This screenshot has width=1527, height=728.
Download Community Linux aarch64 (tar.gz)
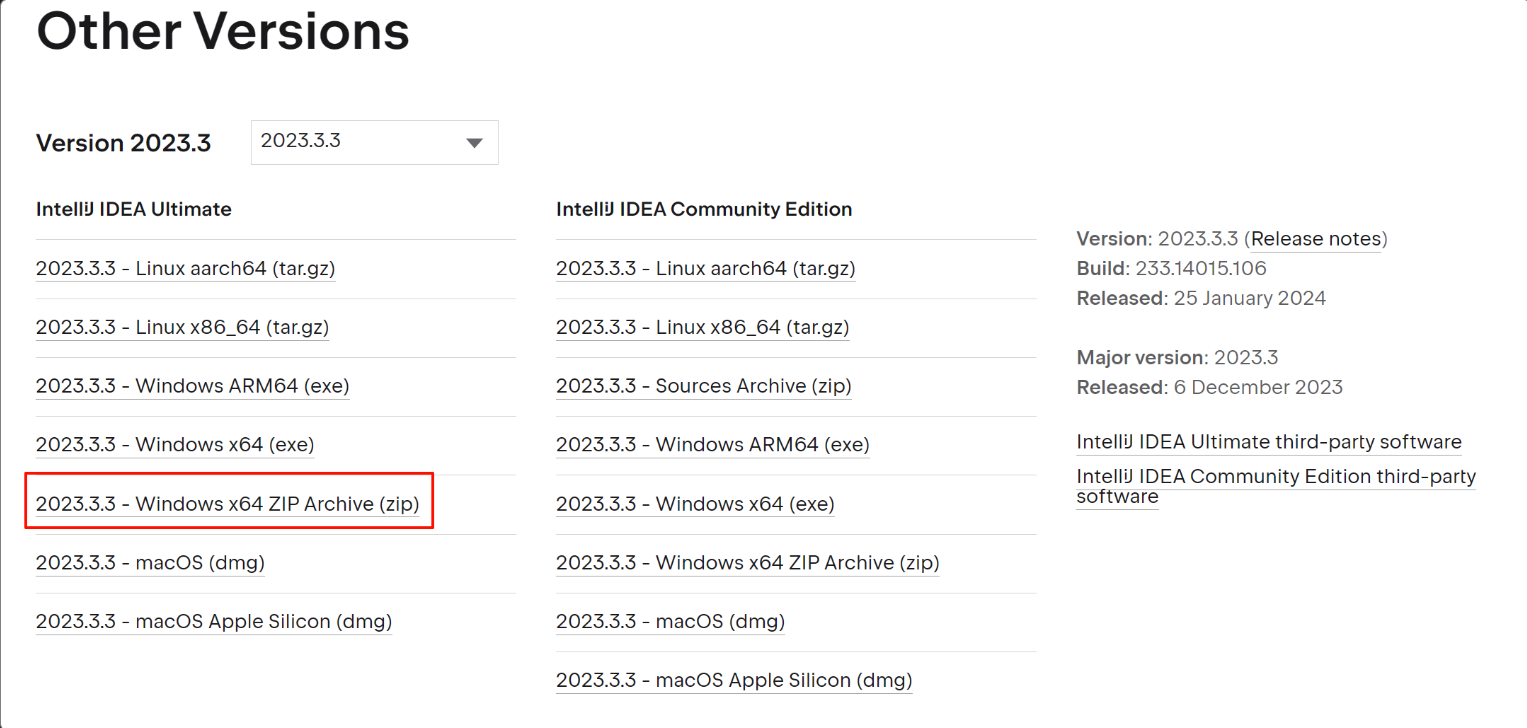tap(705, 269)
